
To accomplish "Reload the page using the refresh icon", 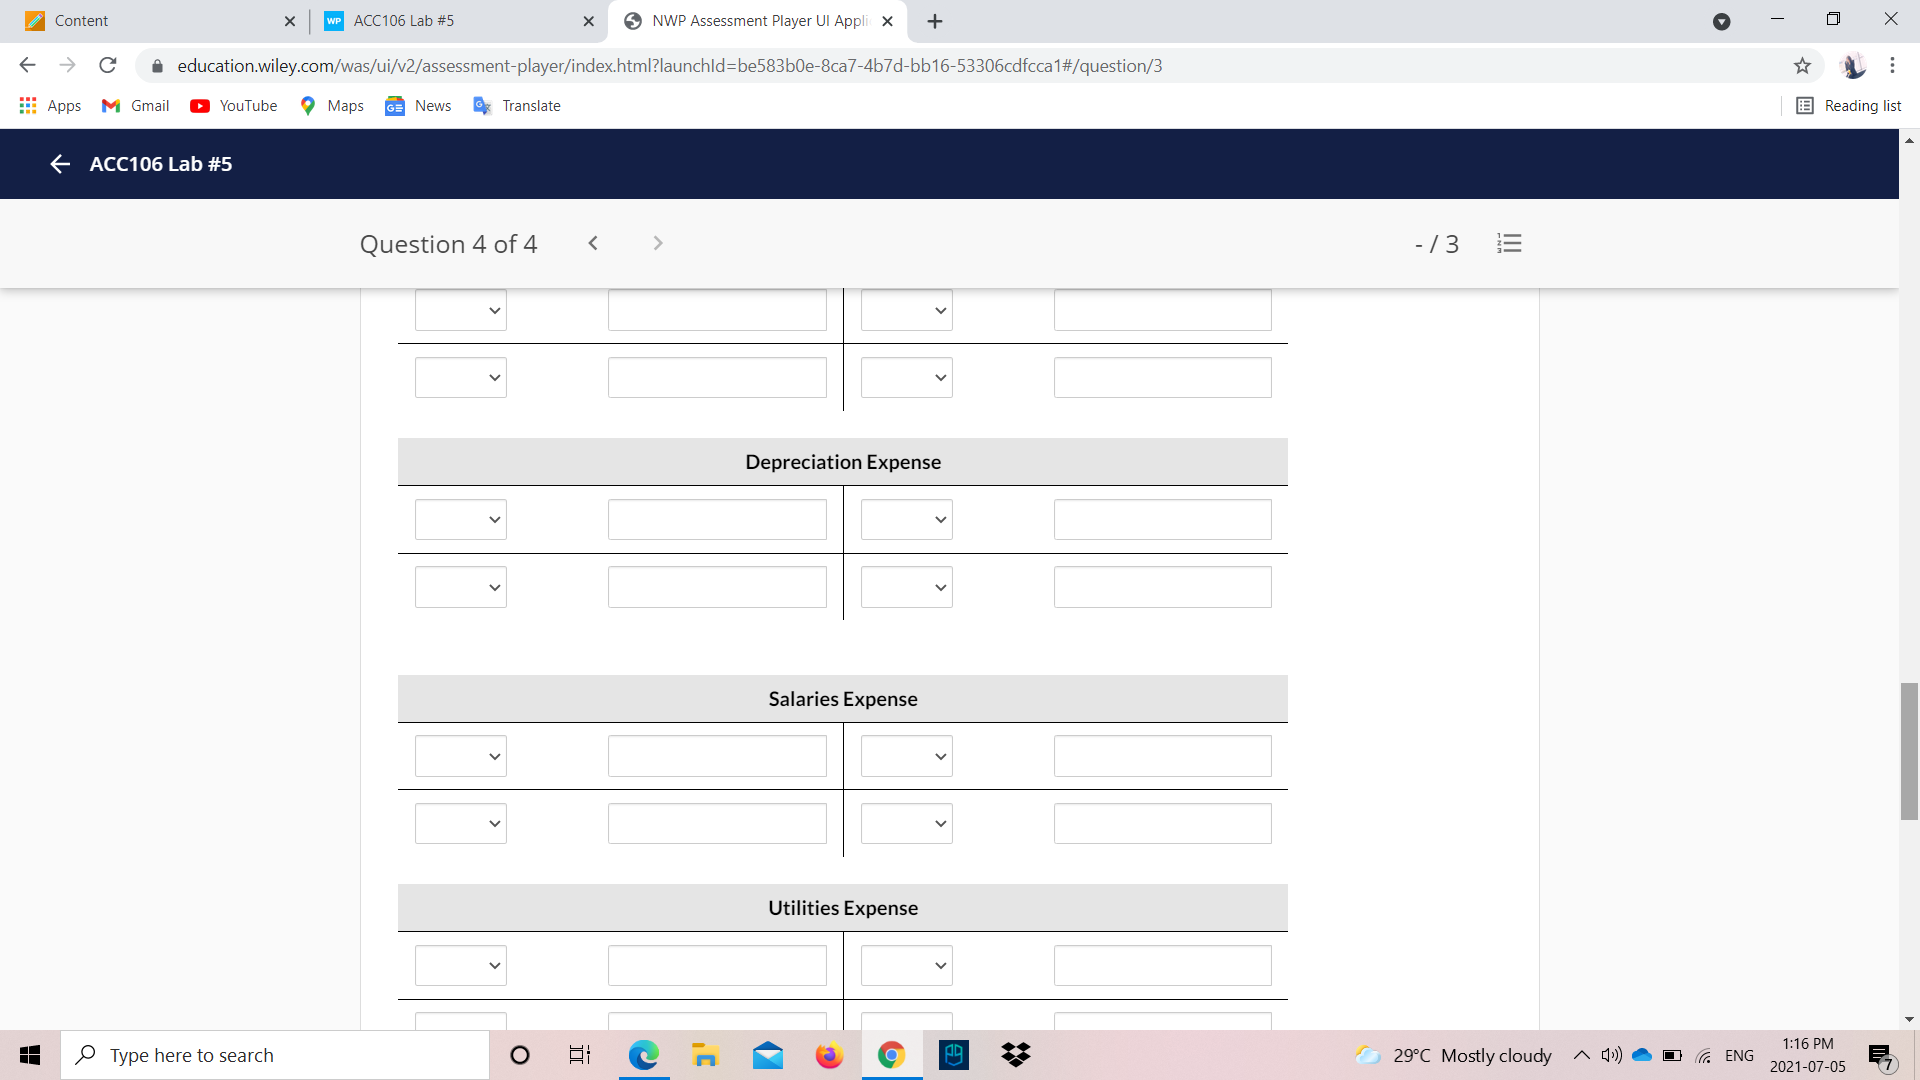I will [107, 65].
